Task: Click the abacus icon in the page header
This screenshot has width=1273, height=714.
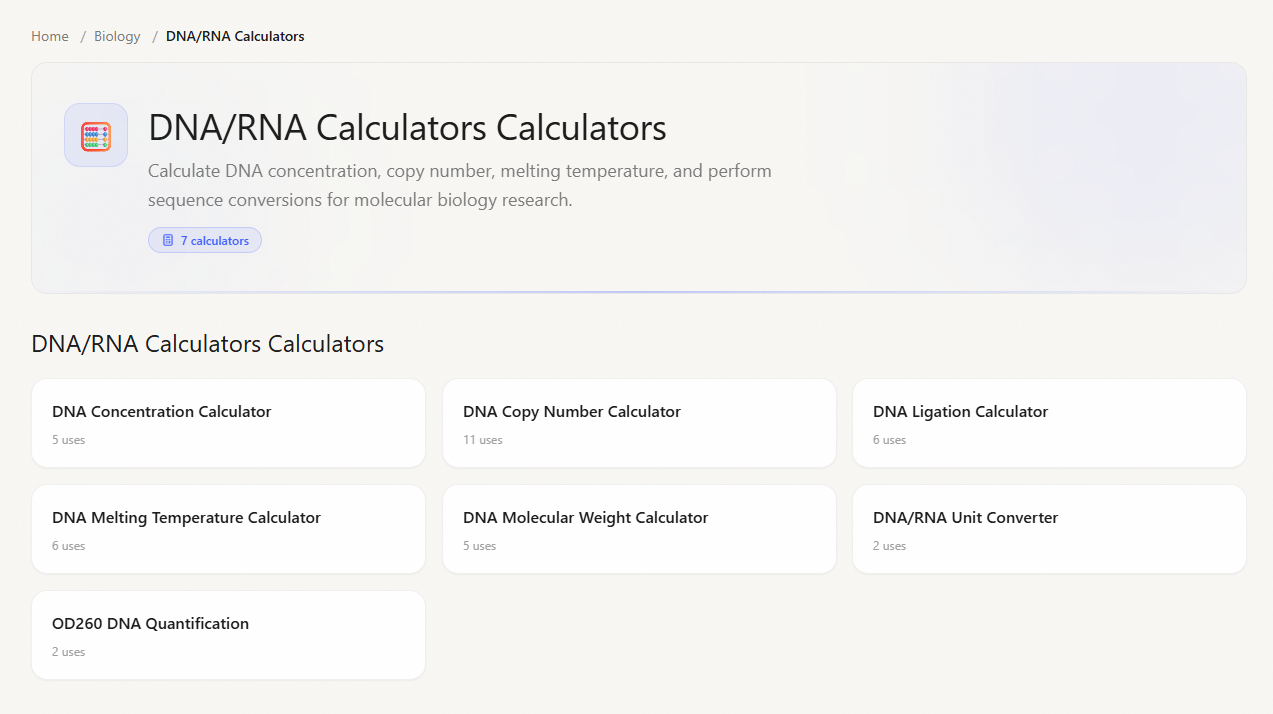Action: point(95,135)
